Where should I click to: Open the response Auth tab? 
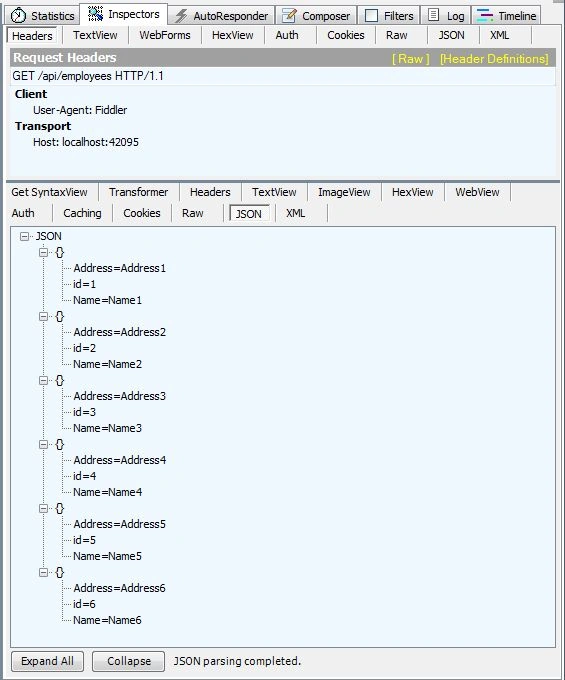click(23, 213)
